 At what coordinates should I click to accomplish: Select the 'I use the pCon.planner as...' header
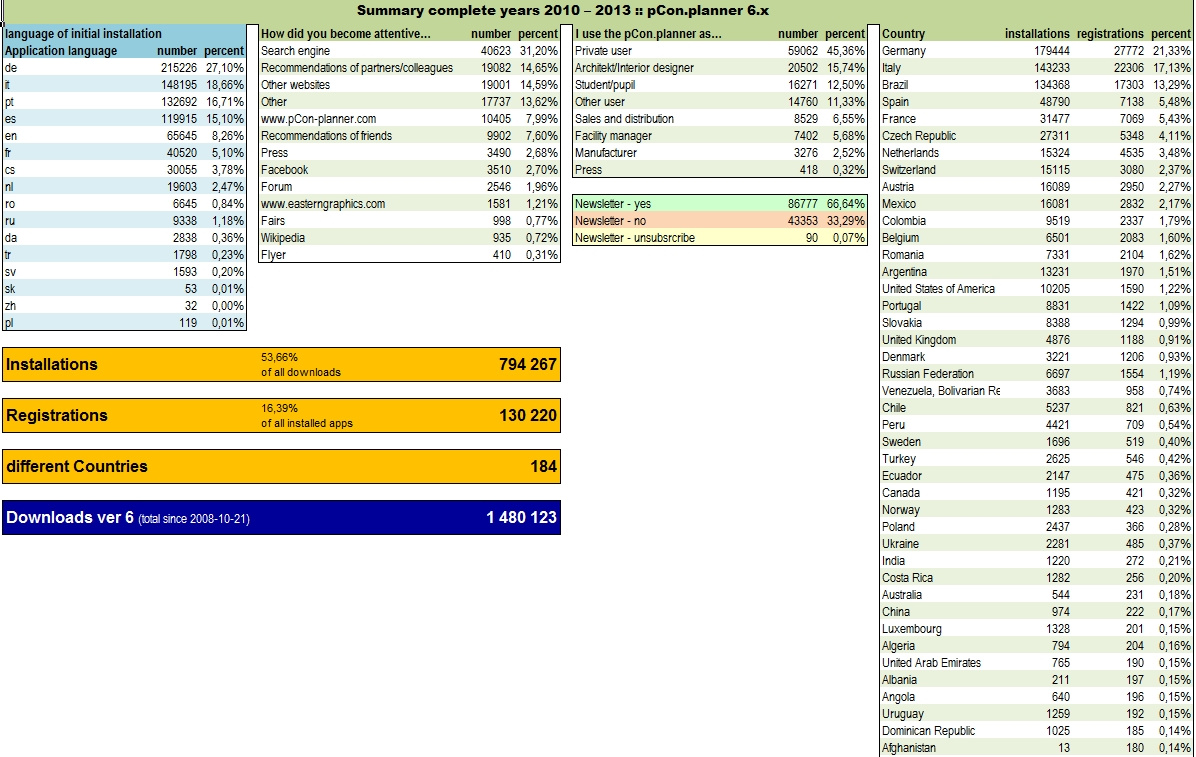click(x=649, y=33)
